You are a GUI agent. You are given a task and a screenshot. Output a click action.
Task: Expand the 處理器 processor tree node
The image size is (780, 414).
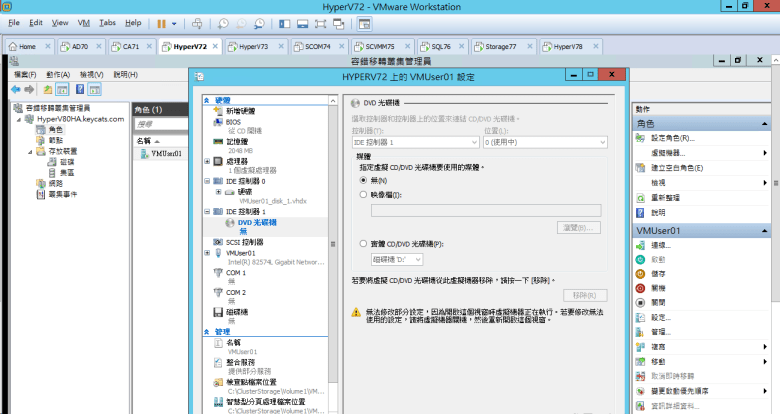[207, 160]
